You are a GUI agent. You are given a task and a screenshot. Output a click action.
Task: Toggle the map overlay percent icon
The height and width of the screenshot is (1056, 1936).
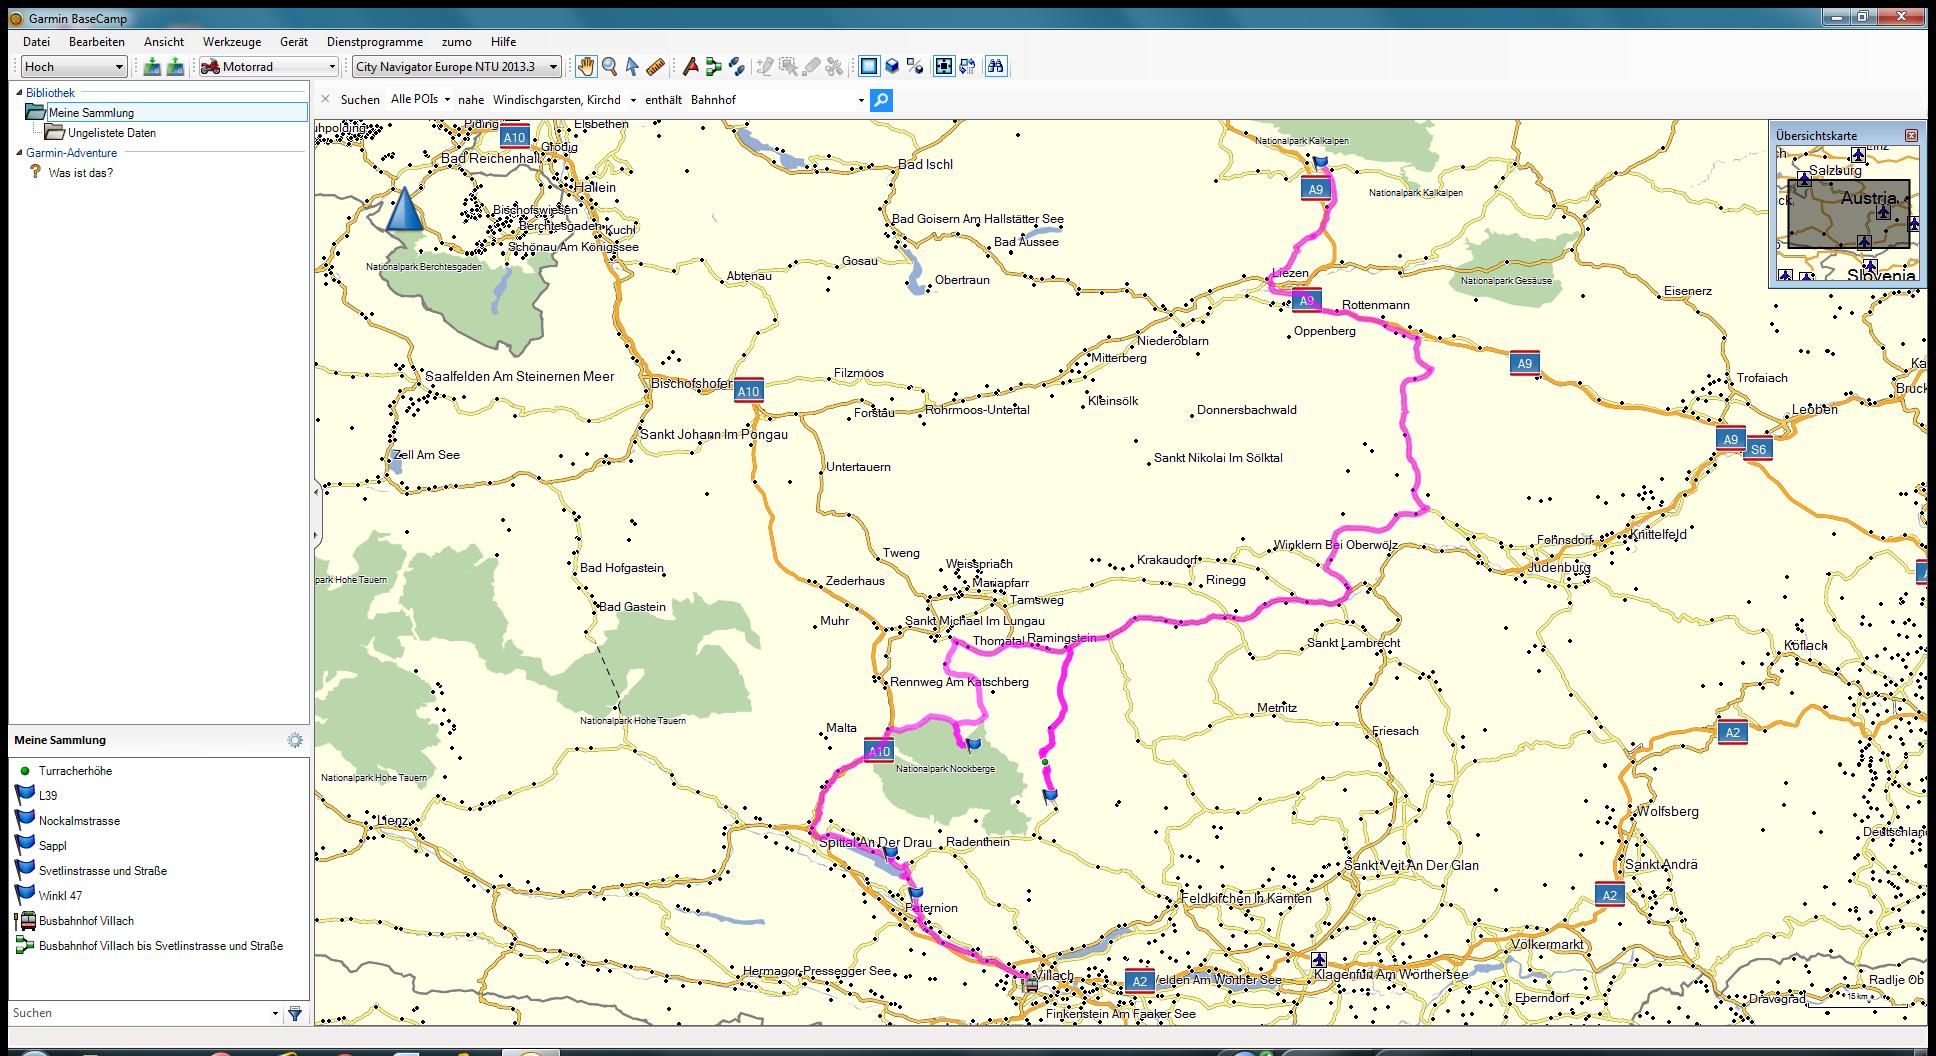click(915, 67)
